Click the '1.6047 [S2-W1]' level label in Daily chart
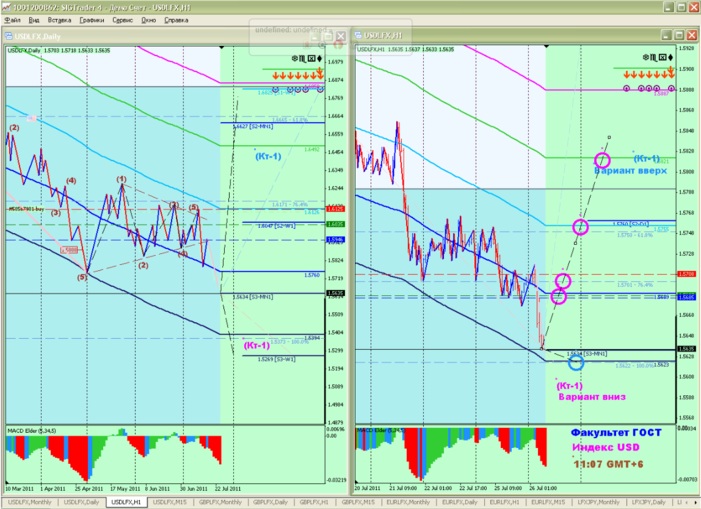This screenshot has width=701, height=509. click(x=276, y=226)
